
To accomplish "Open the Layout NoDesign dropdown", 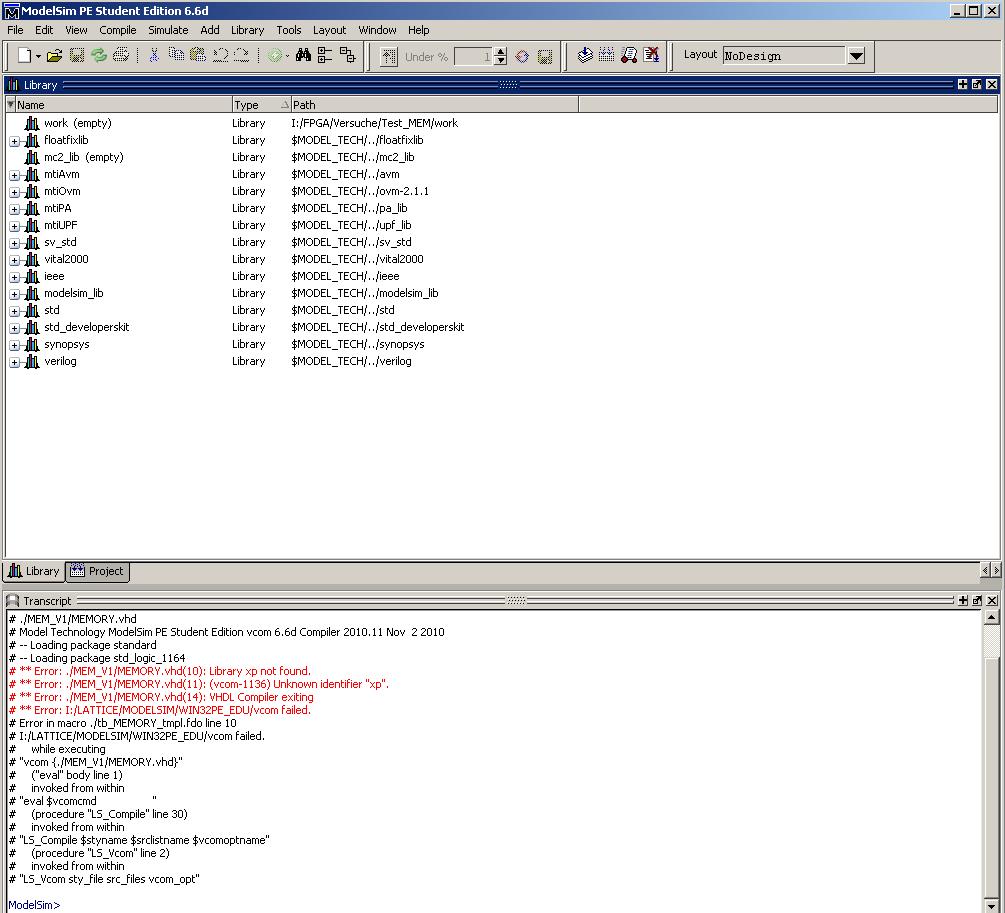I will click(x=856, y=56).
